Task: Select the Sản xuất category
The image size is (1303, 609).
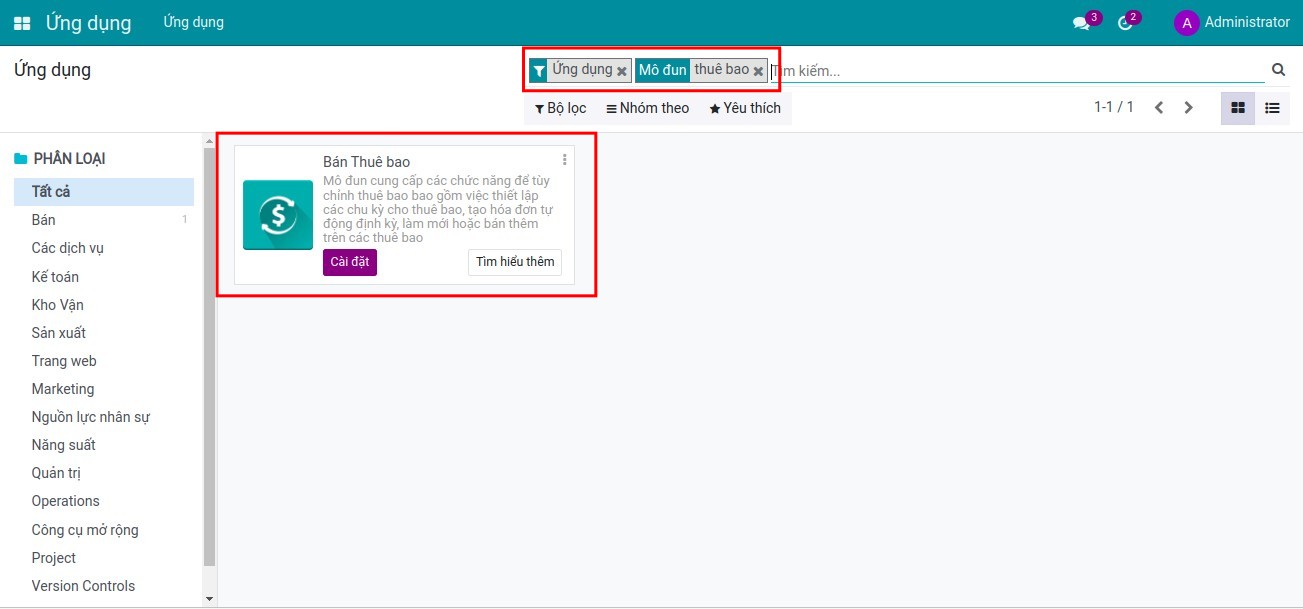Action: pyautogui.click(x=104, y=333)
